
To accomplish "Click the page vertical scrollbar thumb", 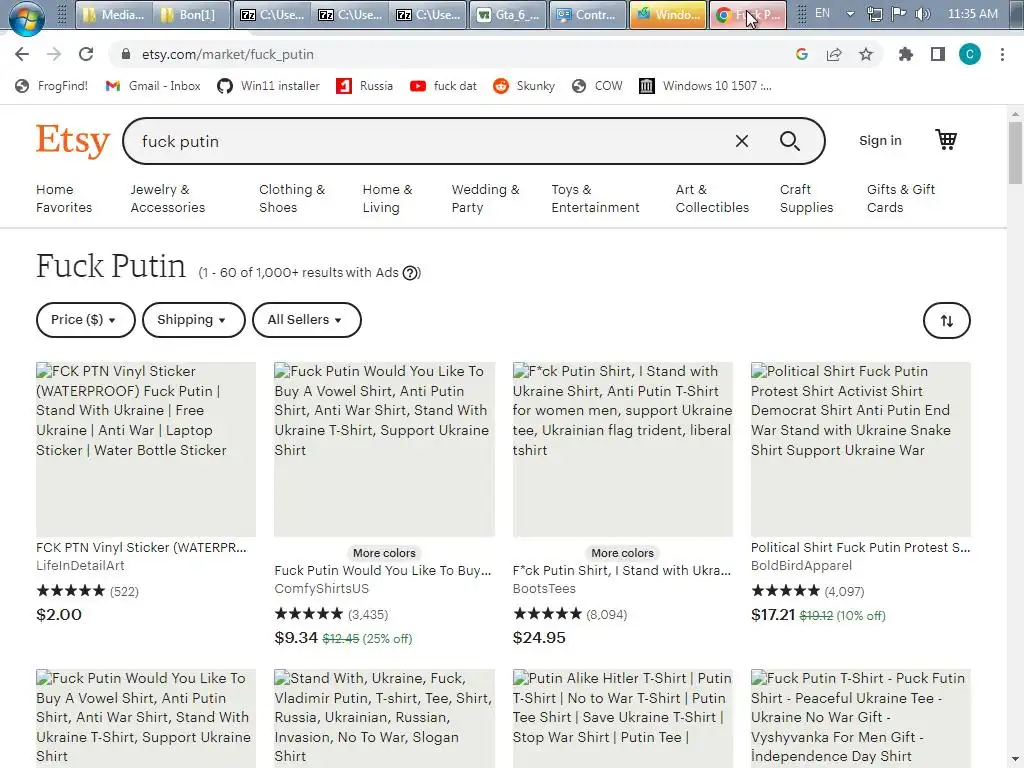I will pyautogui.click(x=1016, y=153).
